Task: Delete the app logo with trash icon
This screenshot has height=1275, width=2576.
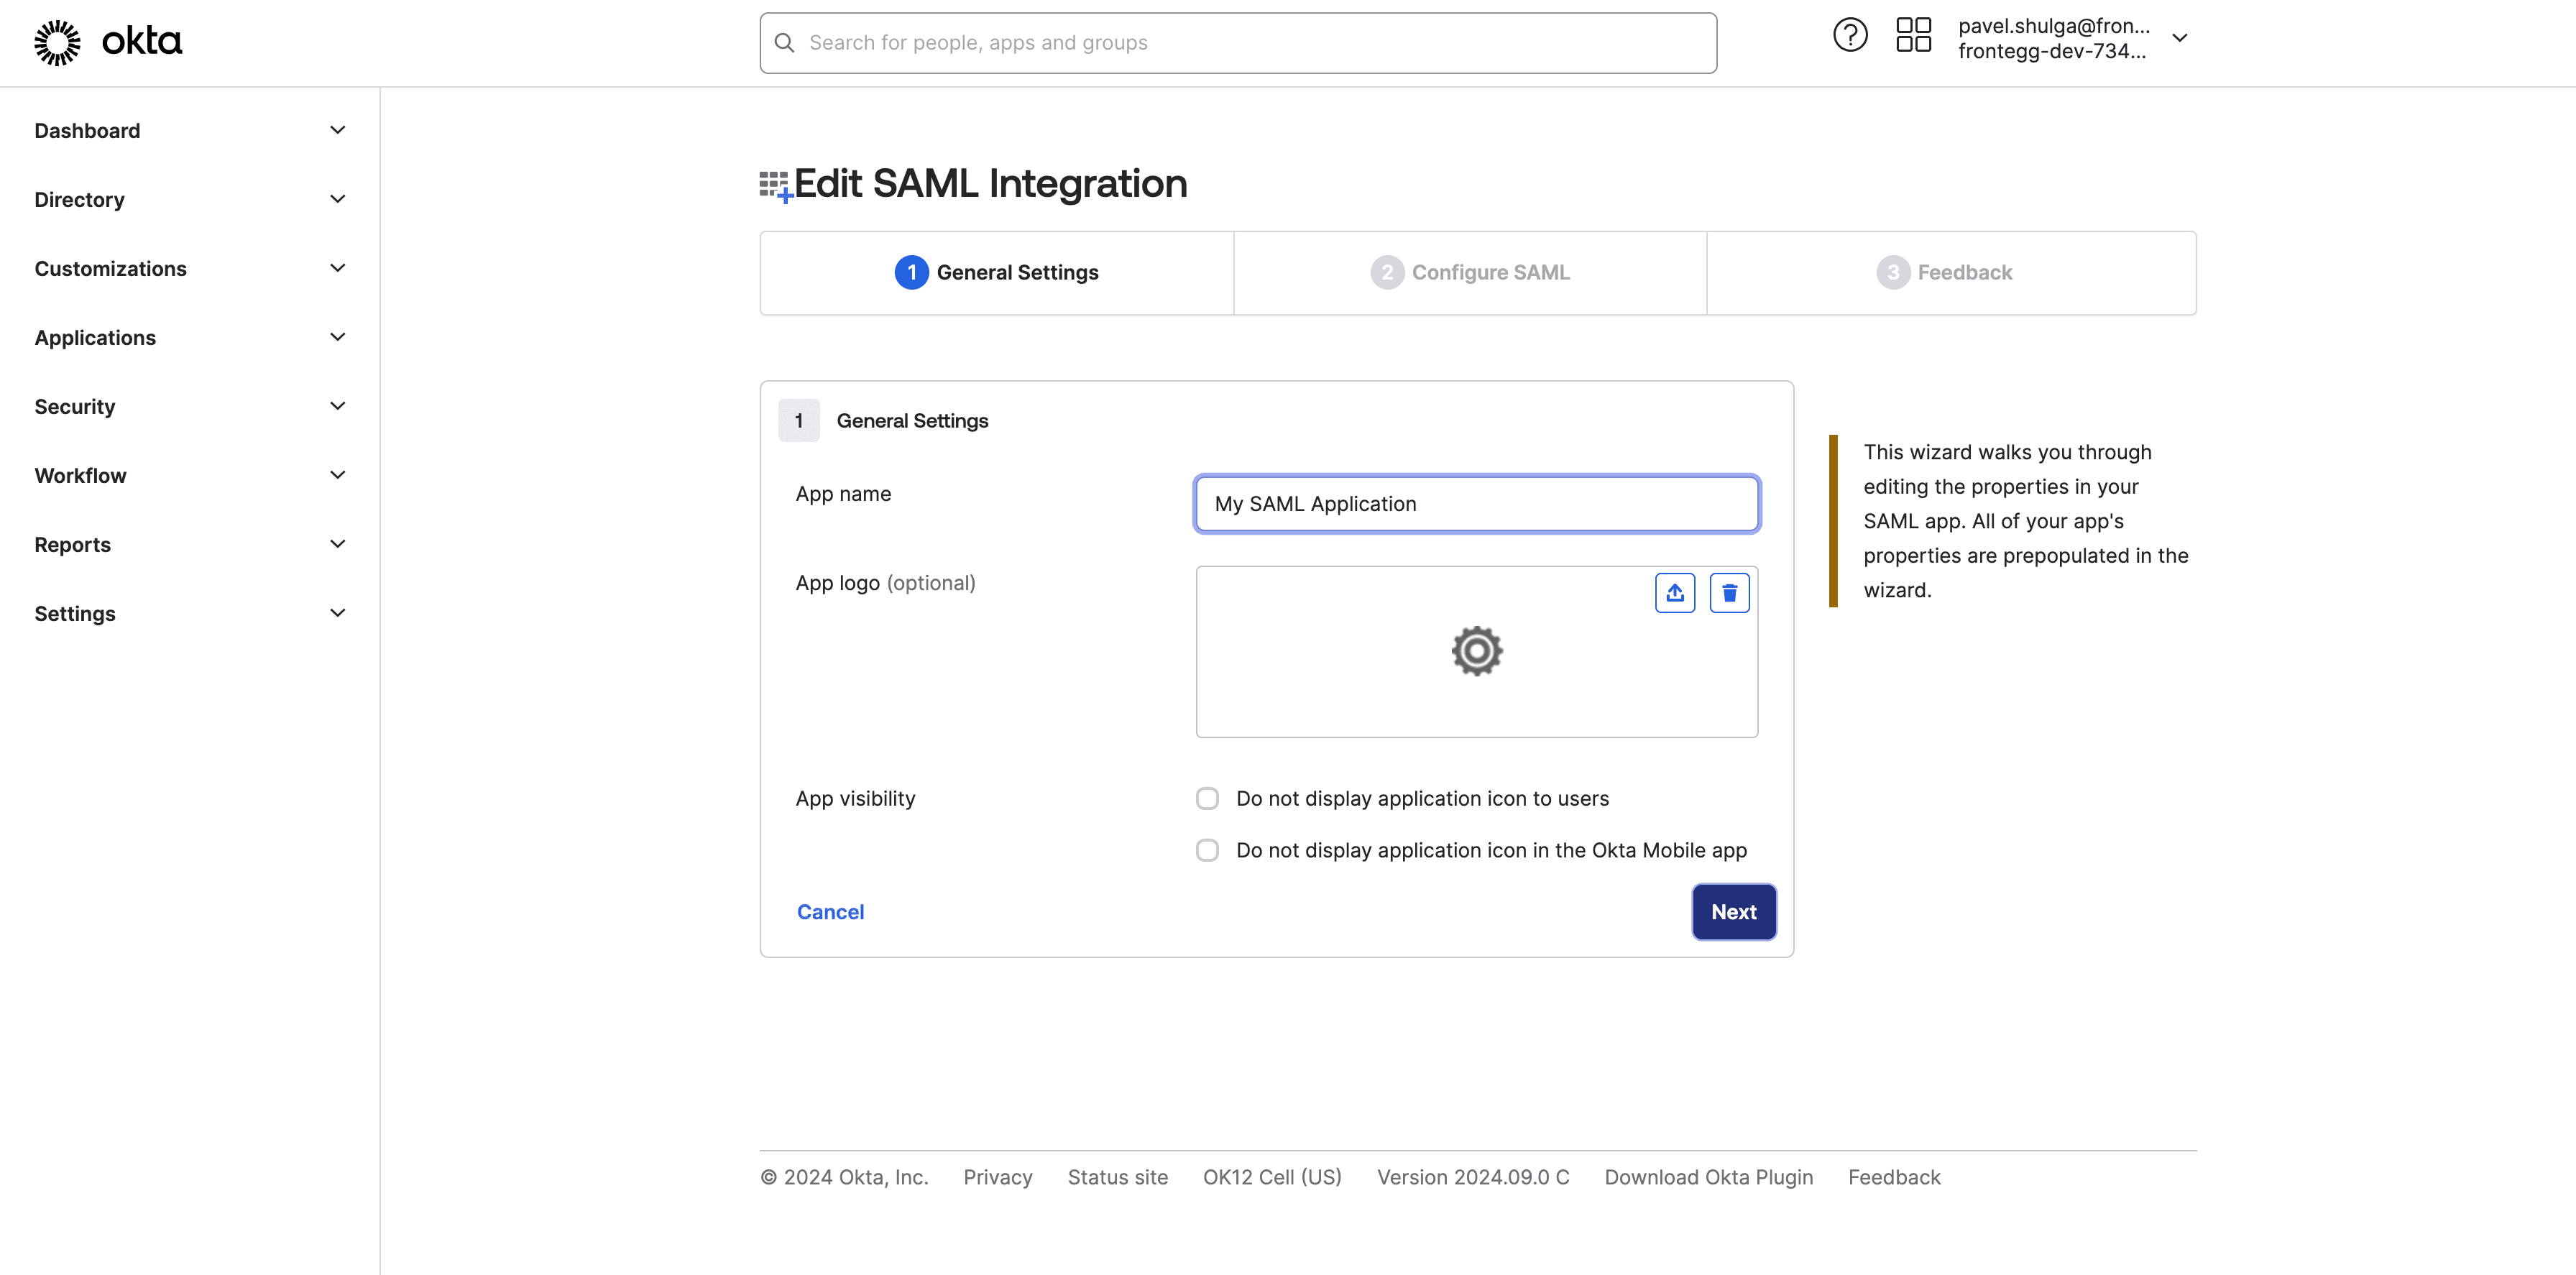Action: 1729,593
